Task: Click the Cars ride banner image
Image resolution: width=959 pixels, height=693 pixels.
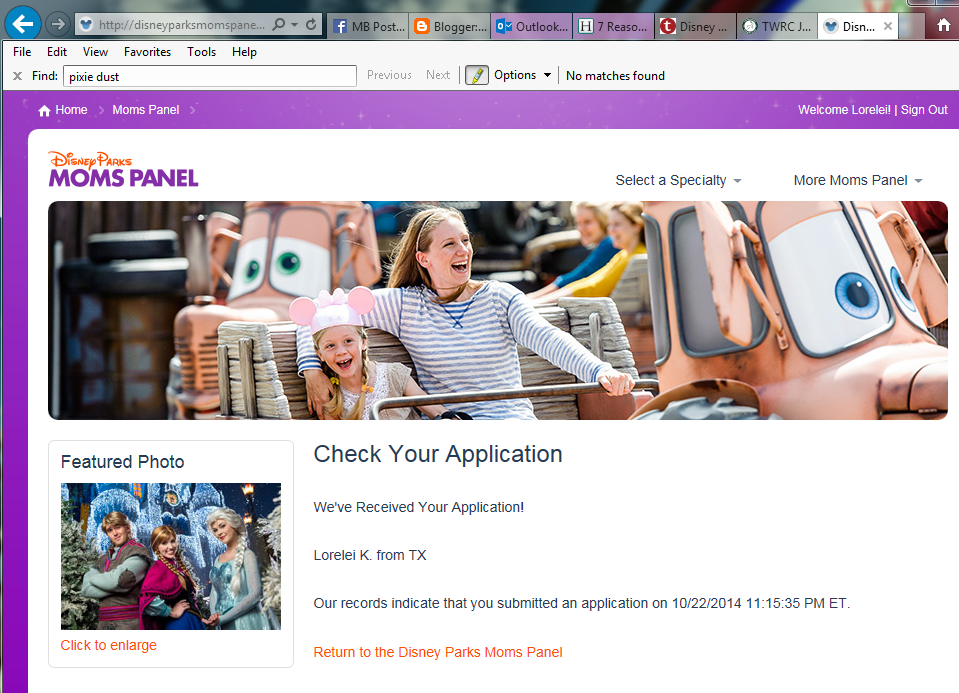Action: (498, 310)
